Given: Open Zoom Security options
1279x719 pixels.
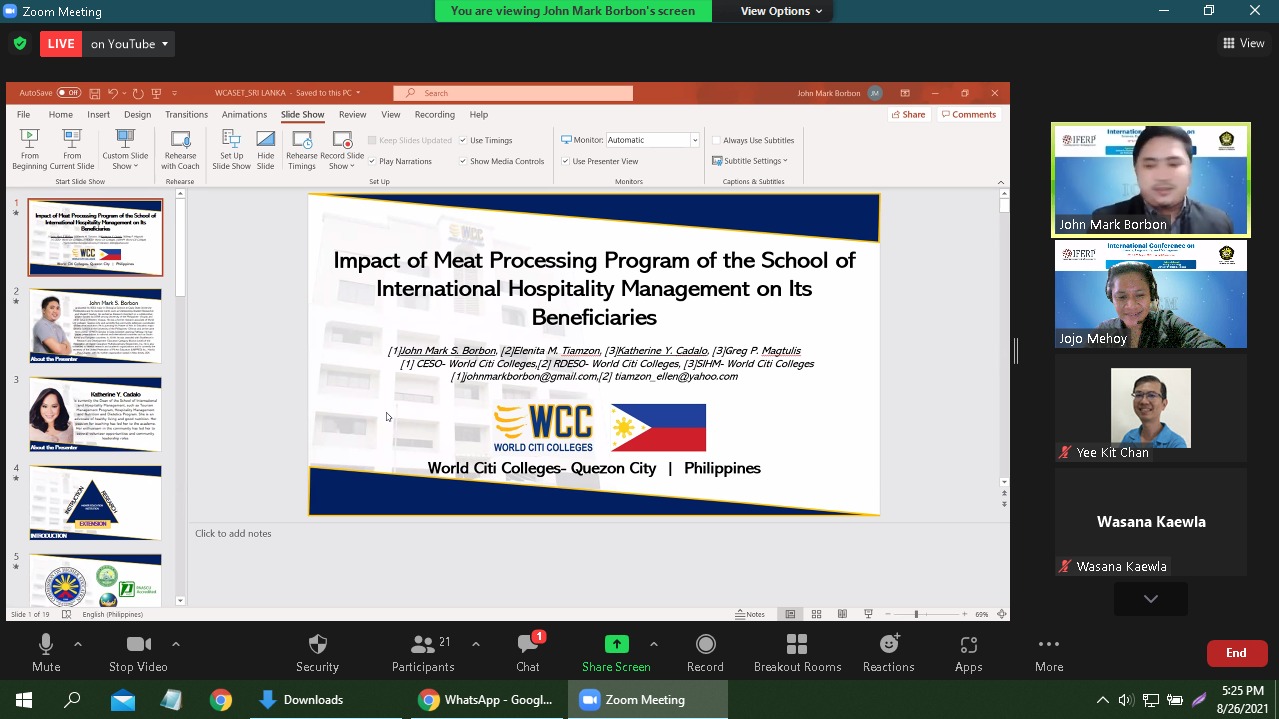Looking at the screenshot, I should [317, 653].
